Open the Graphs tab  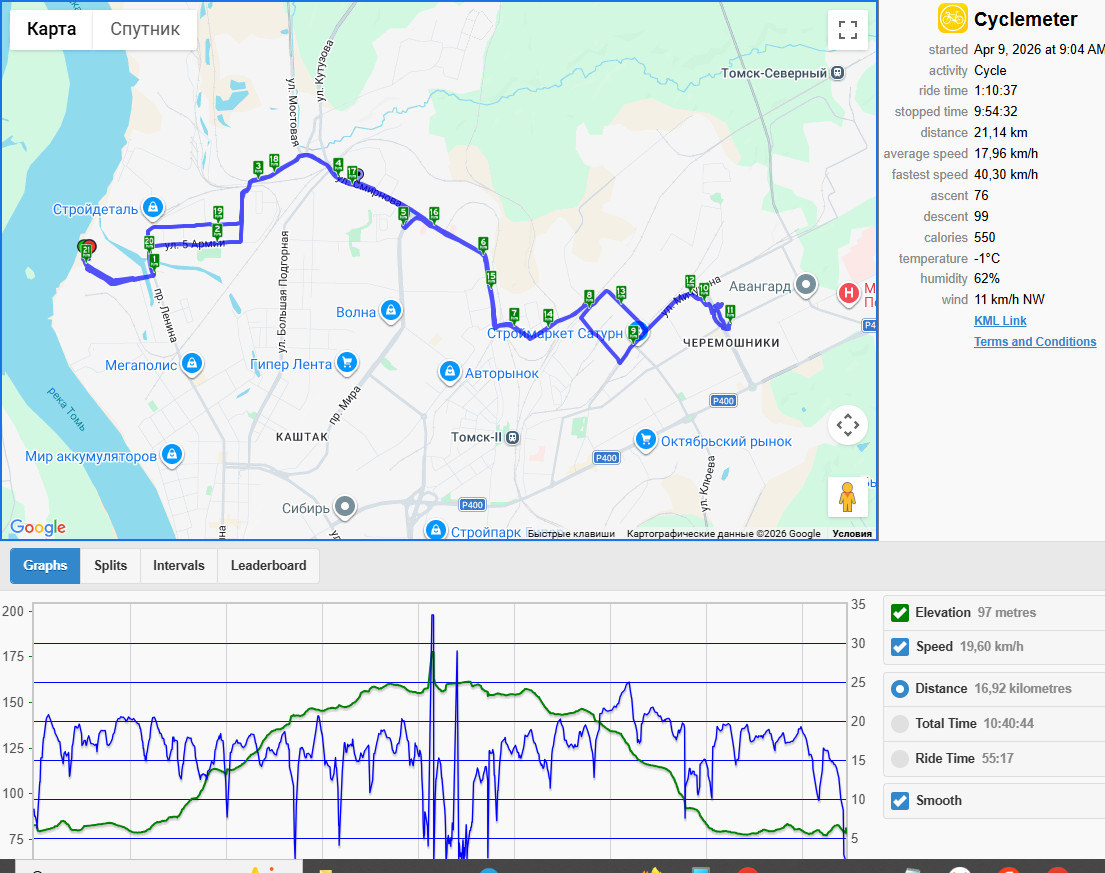click(45, 566)
